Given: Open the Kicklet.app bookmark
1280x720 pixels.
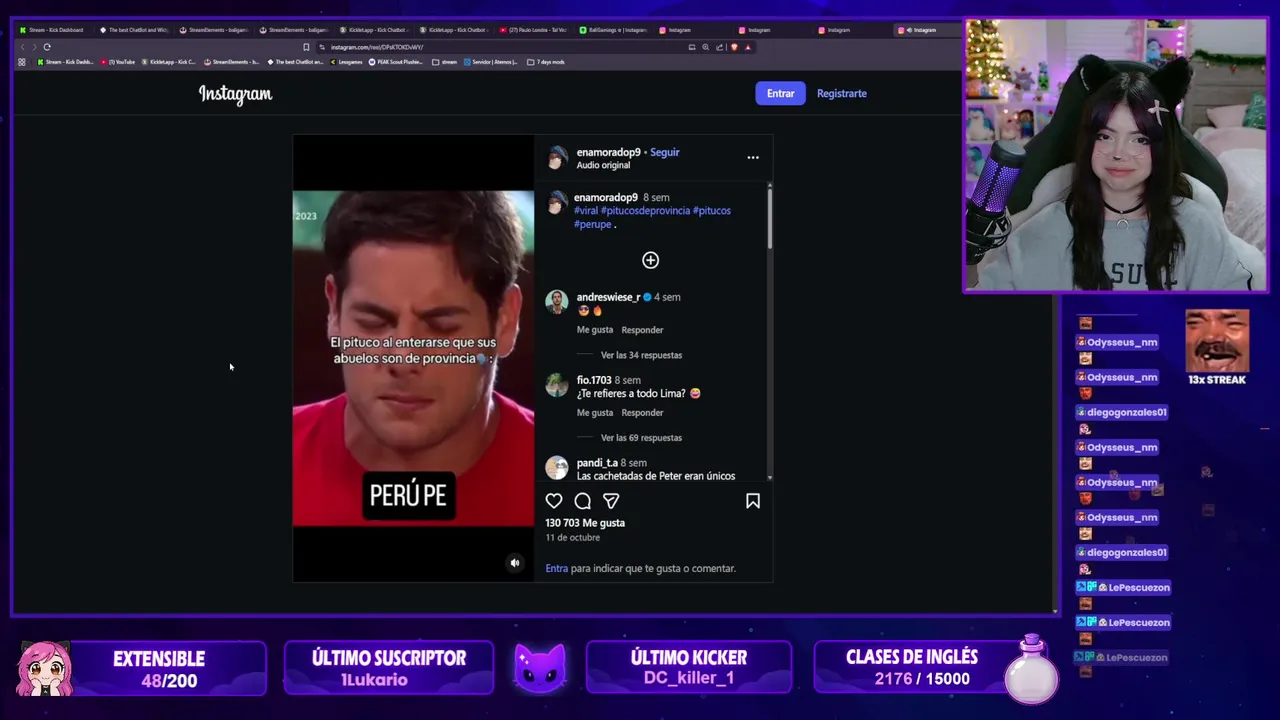Looking at the screenshot, I should pyautogui.click(x=169, y=62).
